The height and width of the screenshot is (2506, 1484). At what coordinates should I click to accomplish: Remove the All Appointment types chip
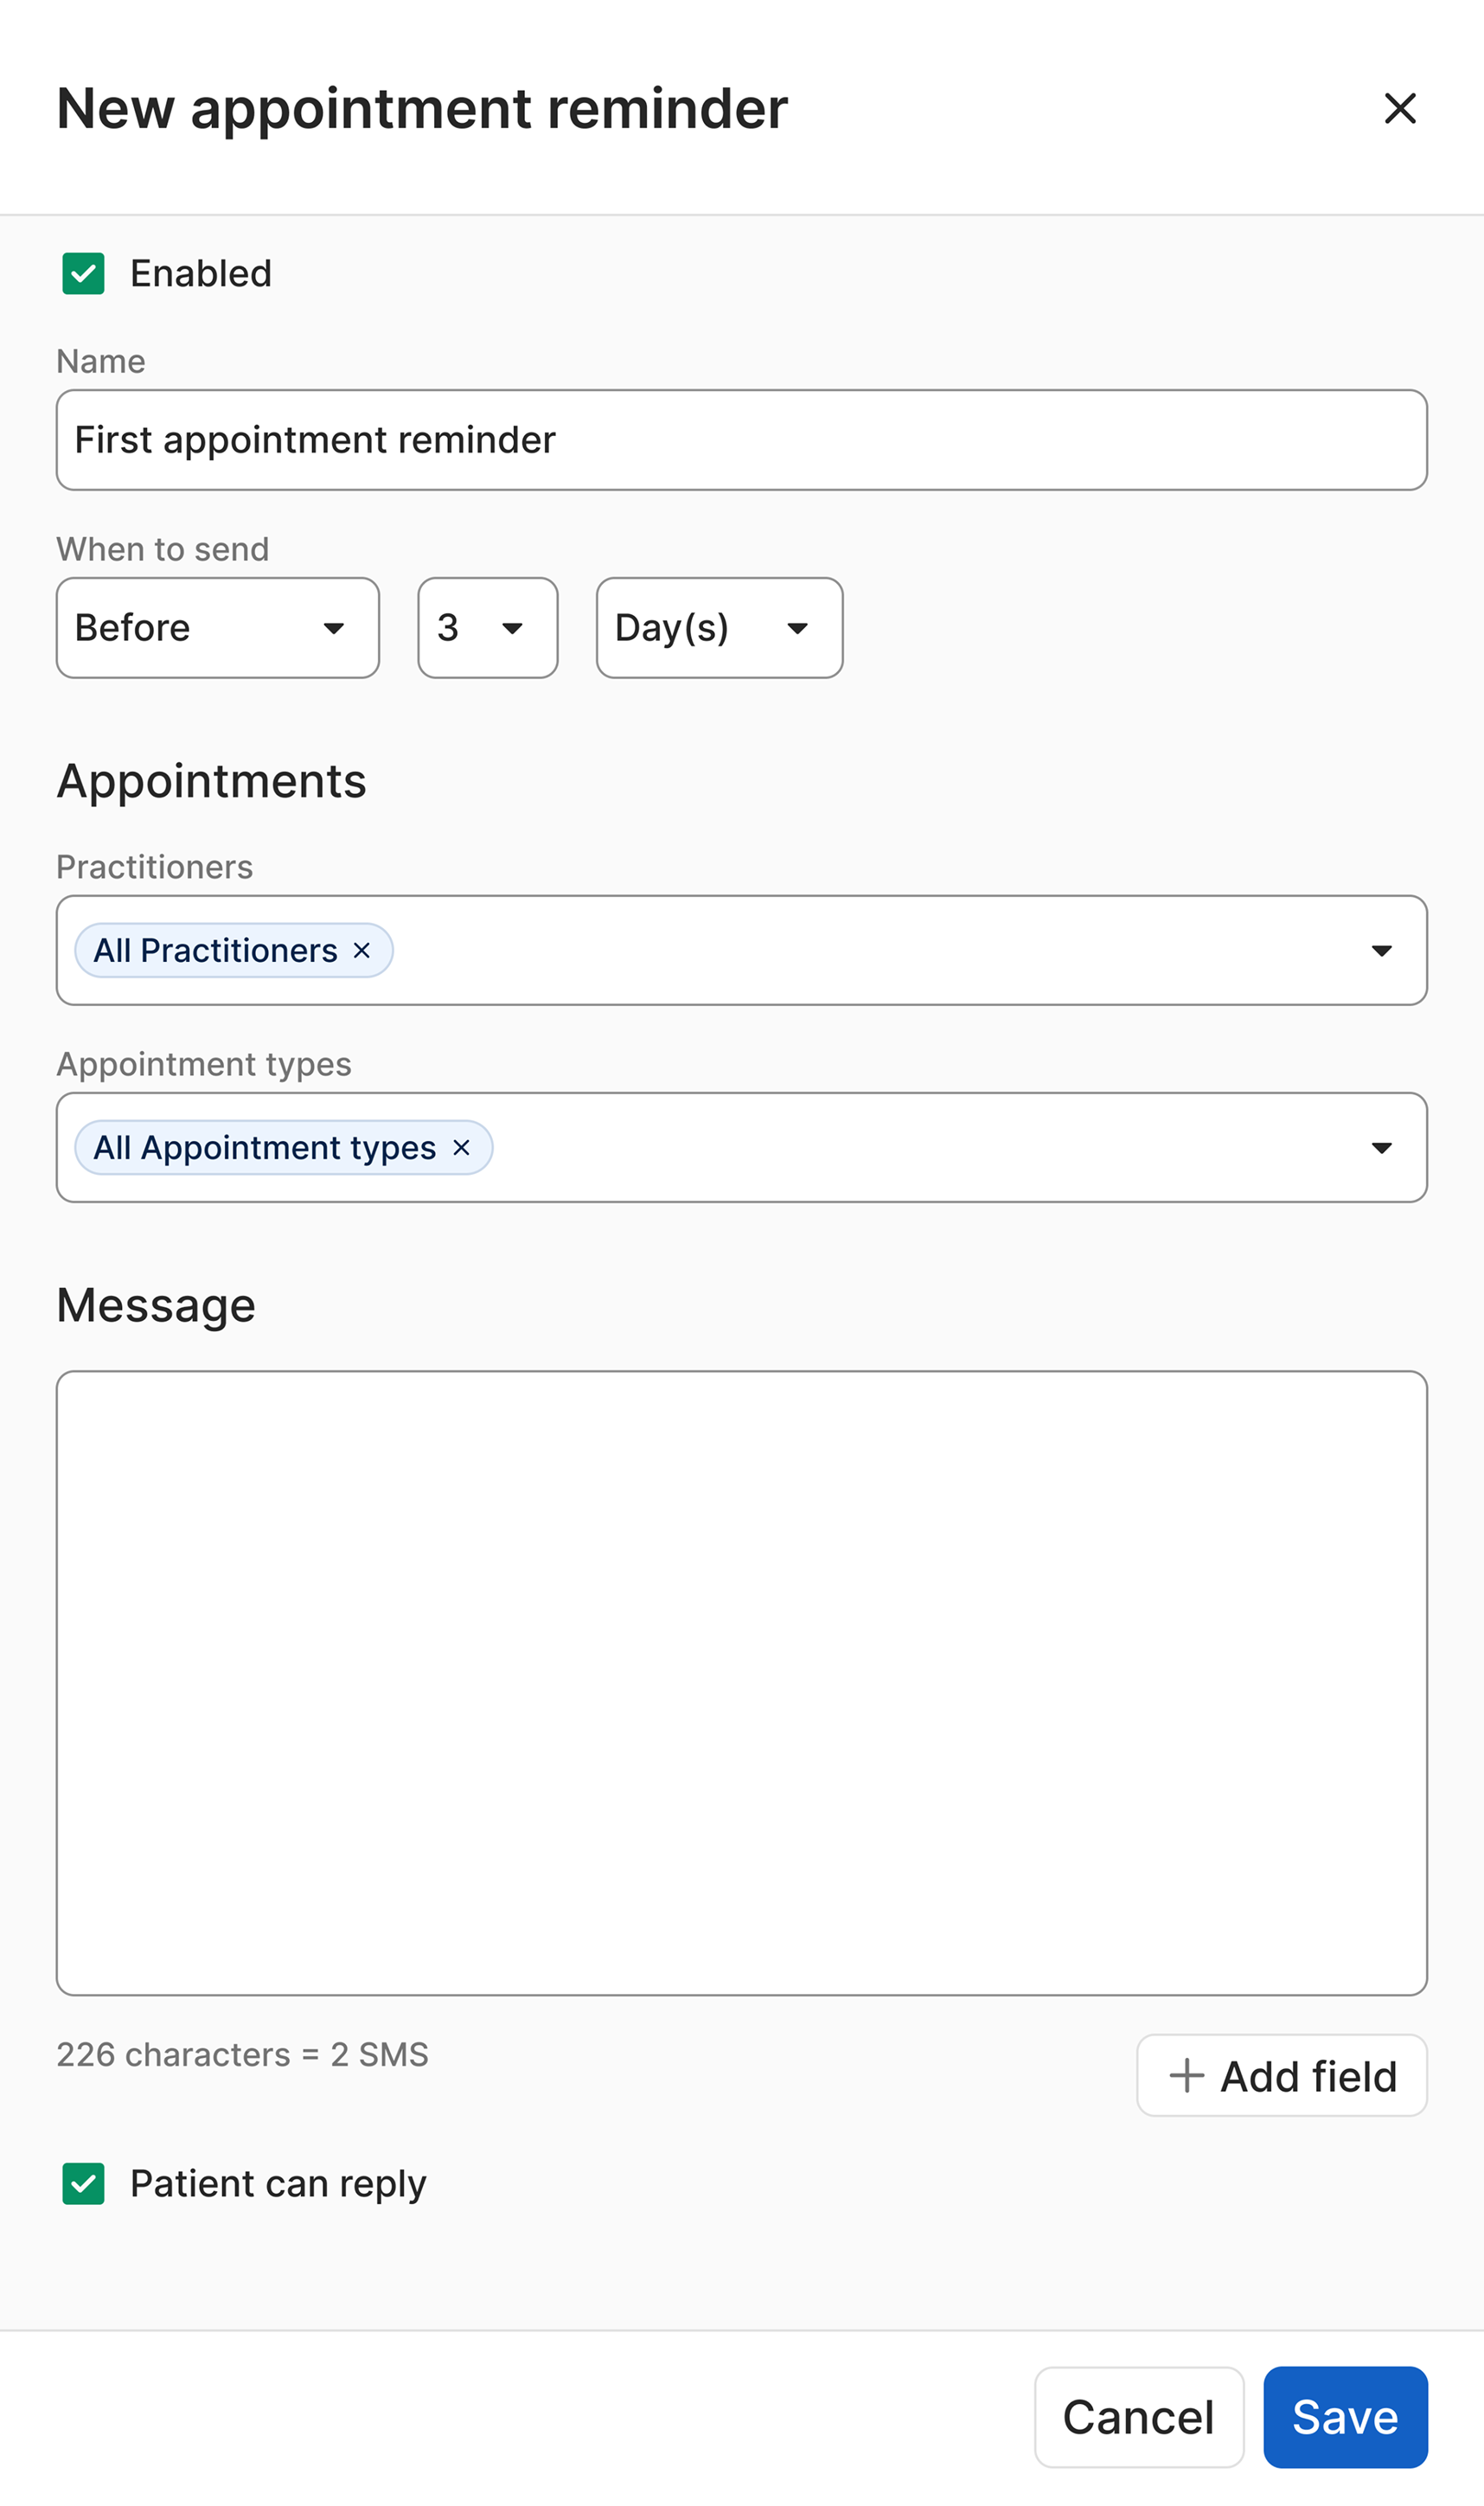(x=461, y=1147)
